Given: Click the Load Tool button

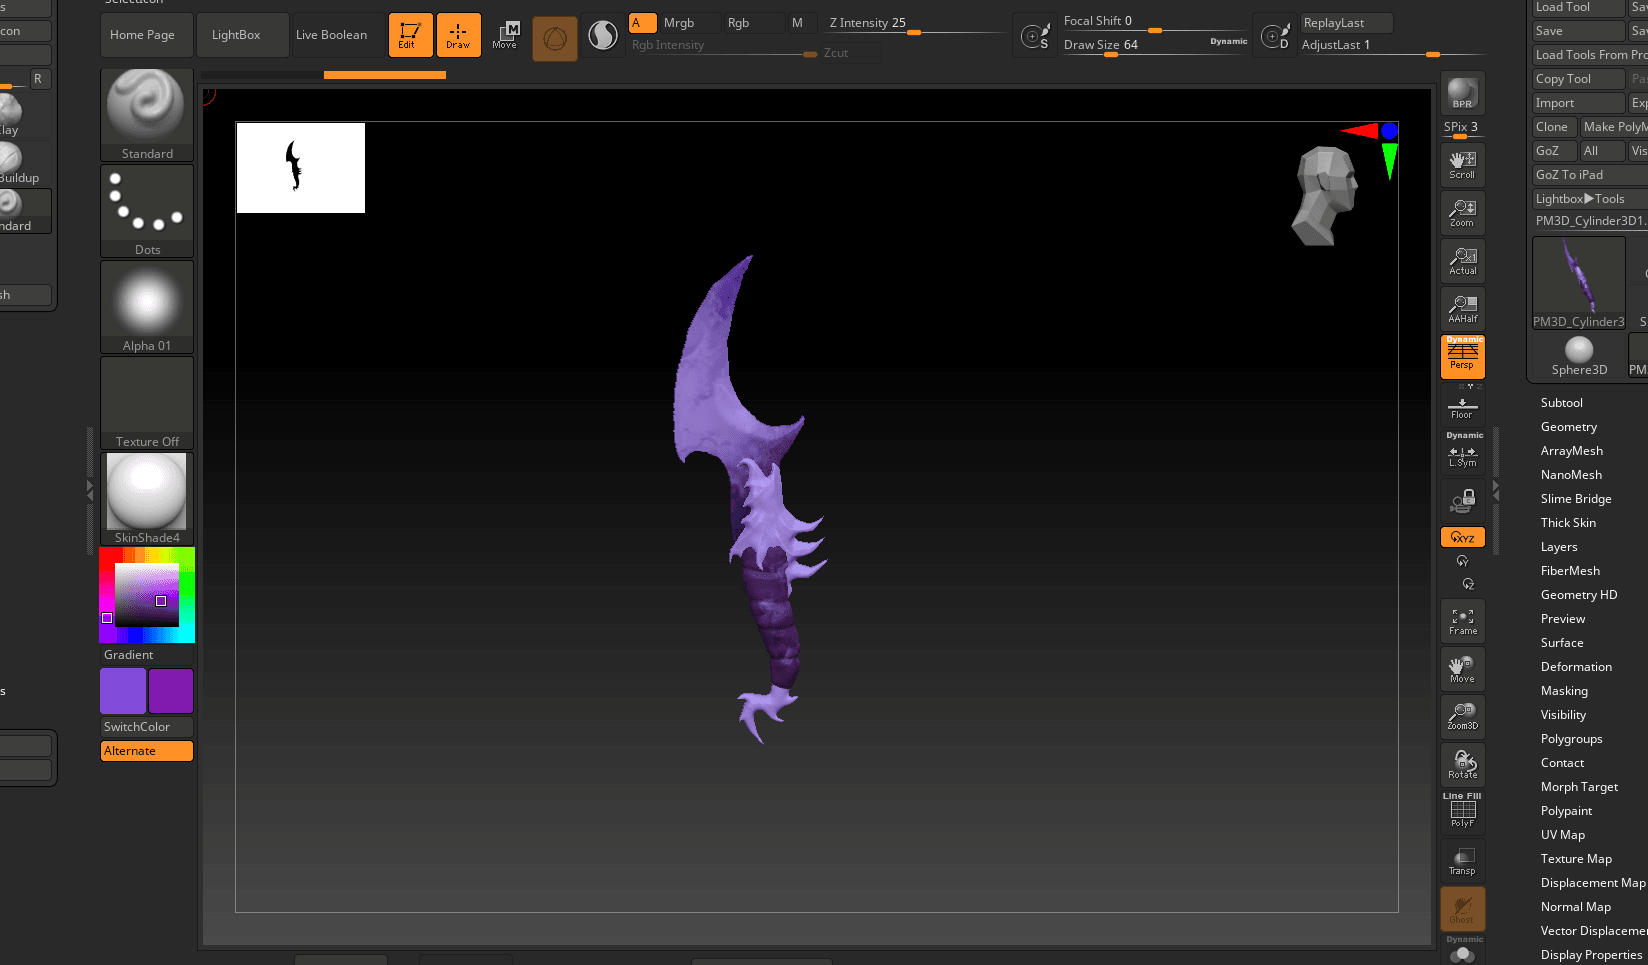Looking at the screenshot, I should (1579, 7).
